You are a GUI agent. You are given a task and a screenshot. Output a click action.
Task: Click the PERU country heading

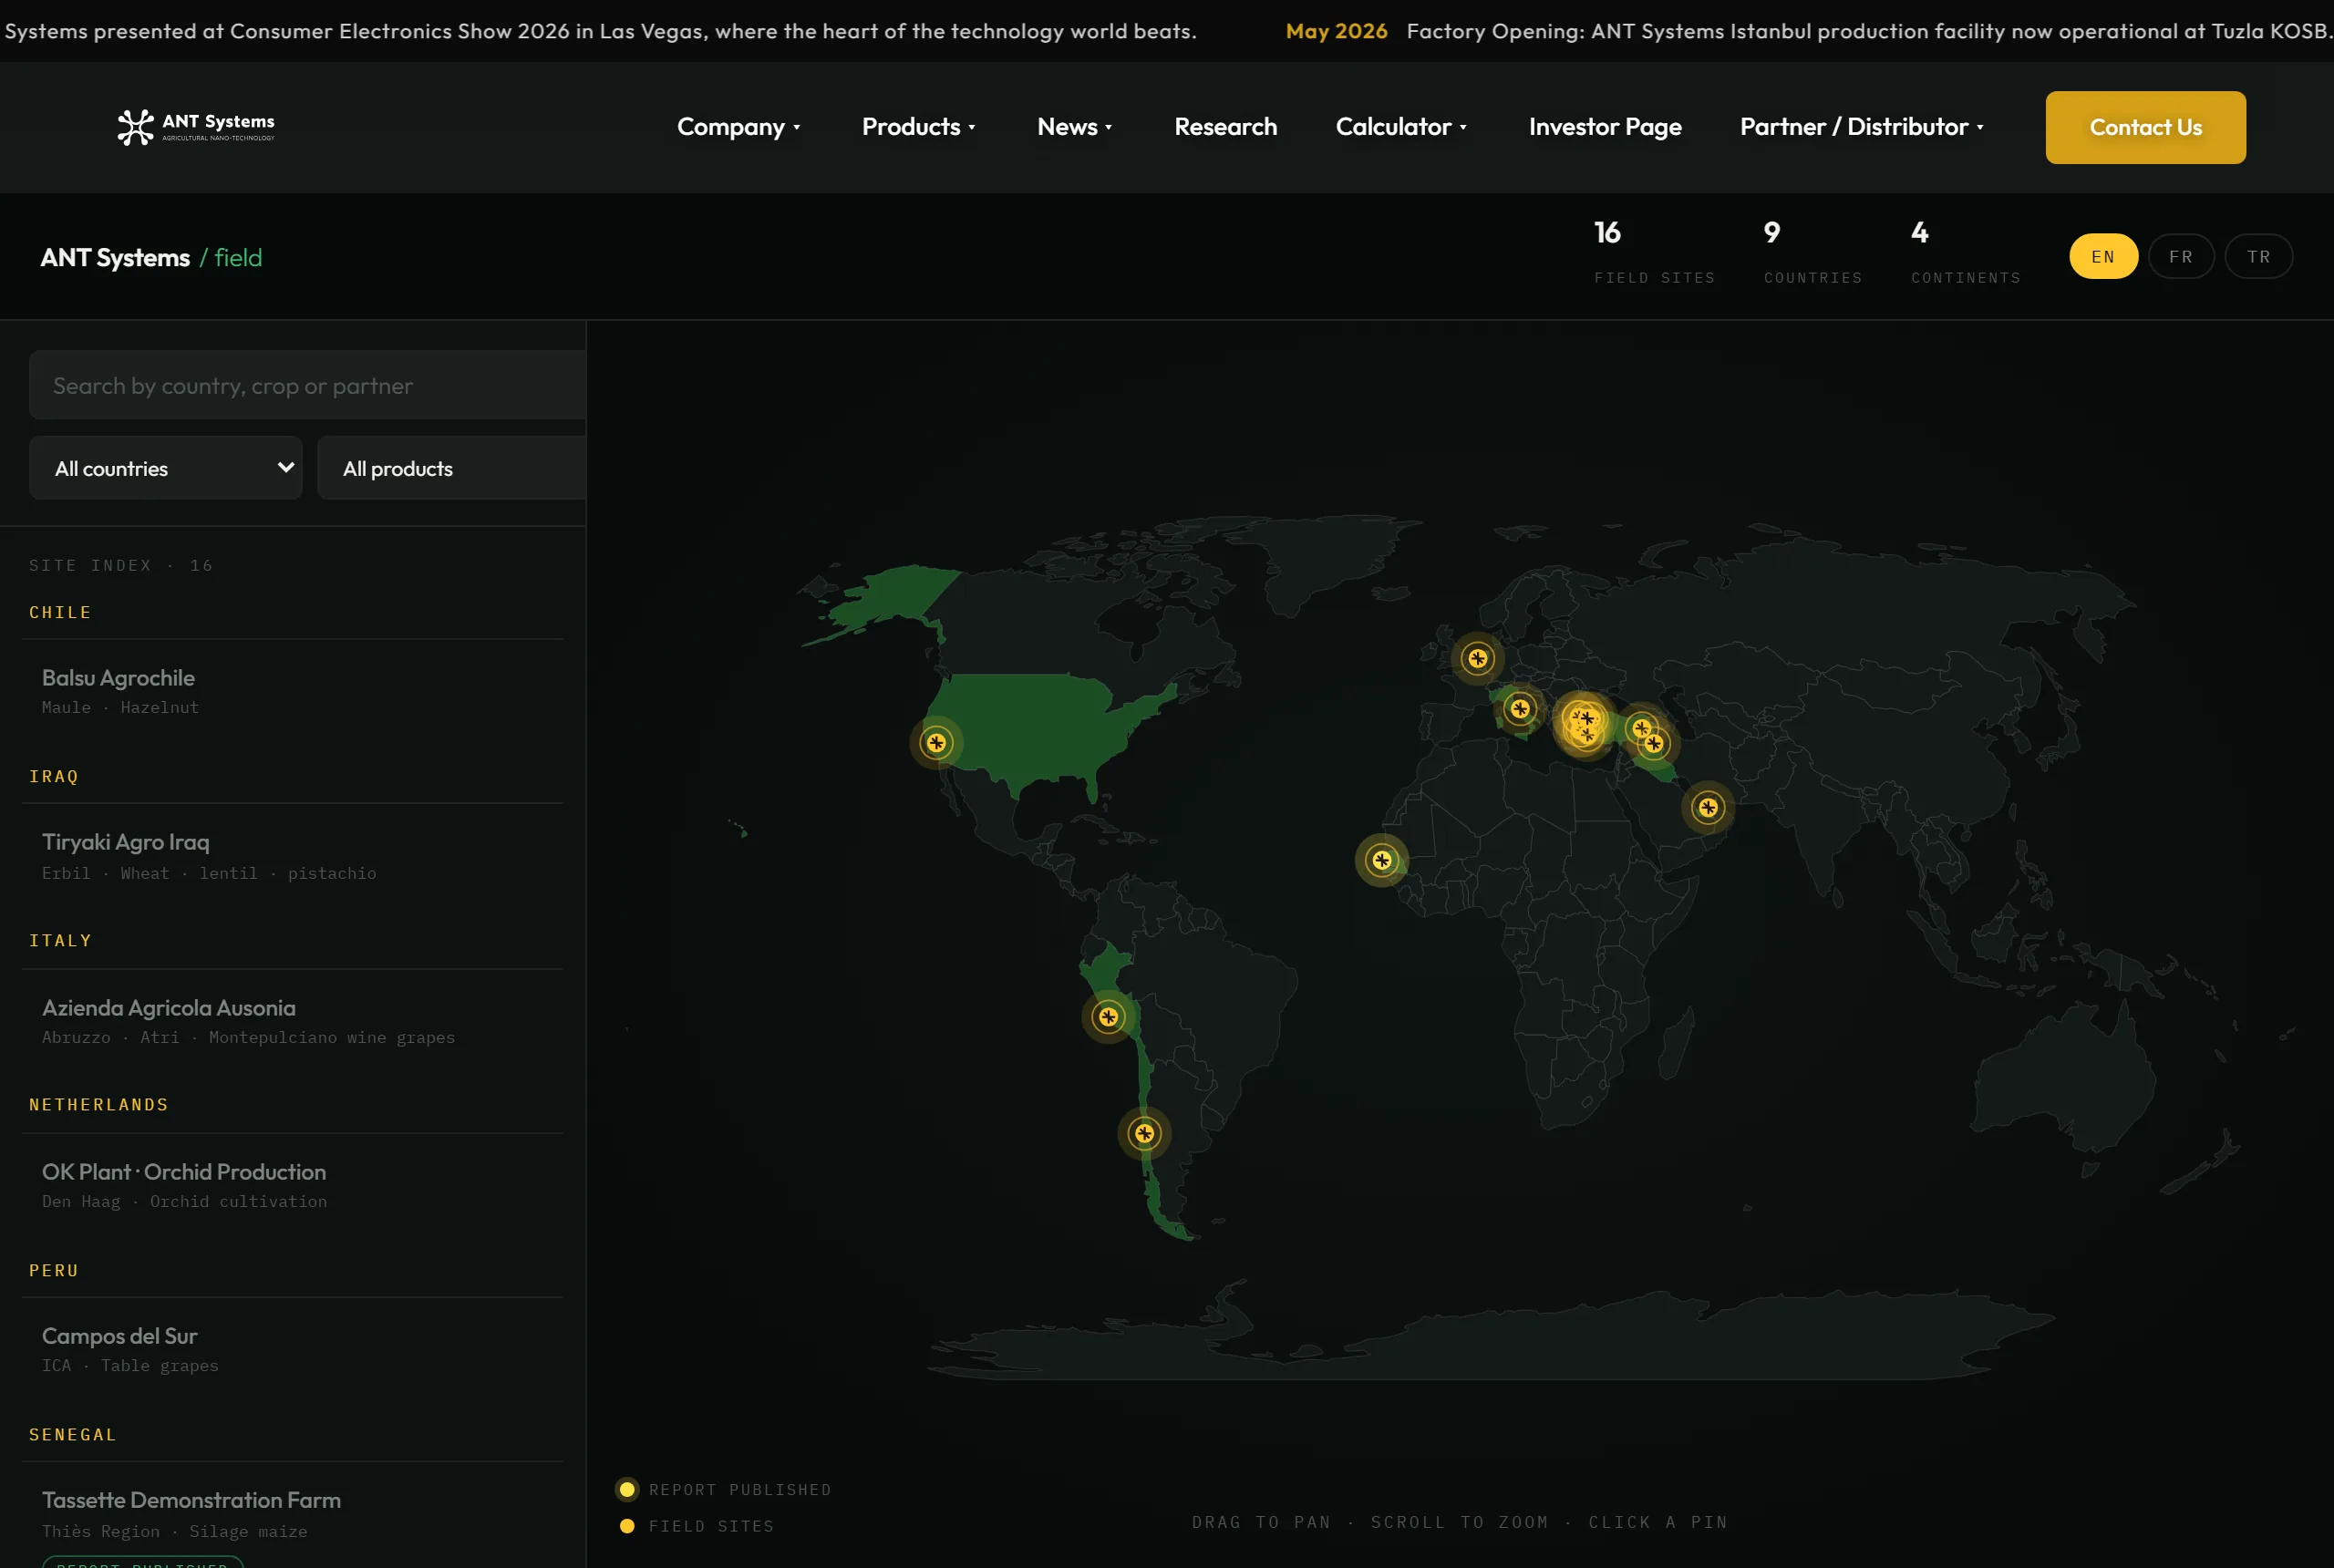[x=54, y=1270]
